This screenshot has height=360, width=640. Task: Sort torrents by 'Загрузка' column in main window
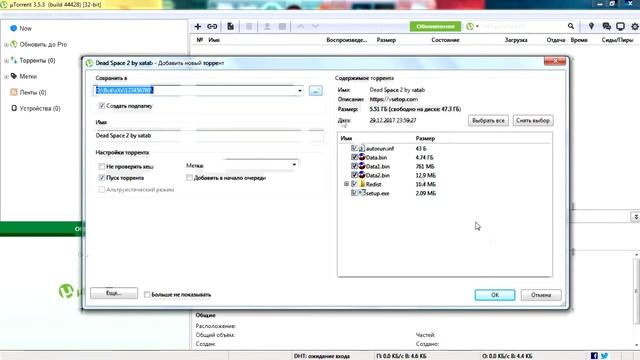click(516, 40)
